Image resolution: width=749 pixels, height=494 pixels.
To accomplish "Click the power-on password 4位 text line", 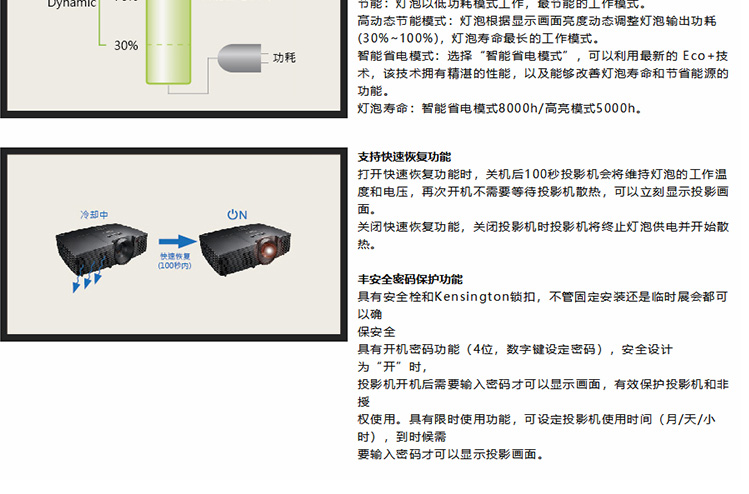I will pos(515,349).
